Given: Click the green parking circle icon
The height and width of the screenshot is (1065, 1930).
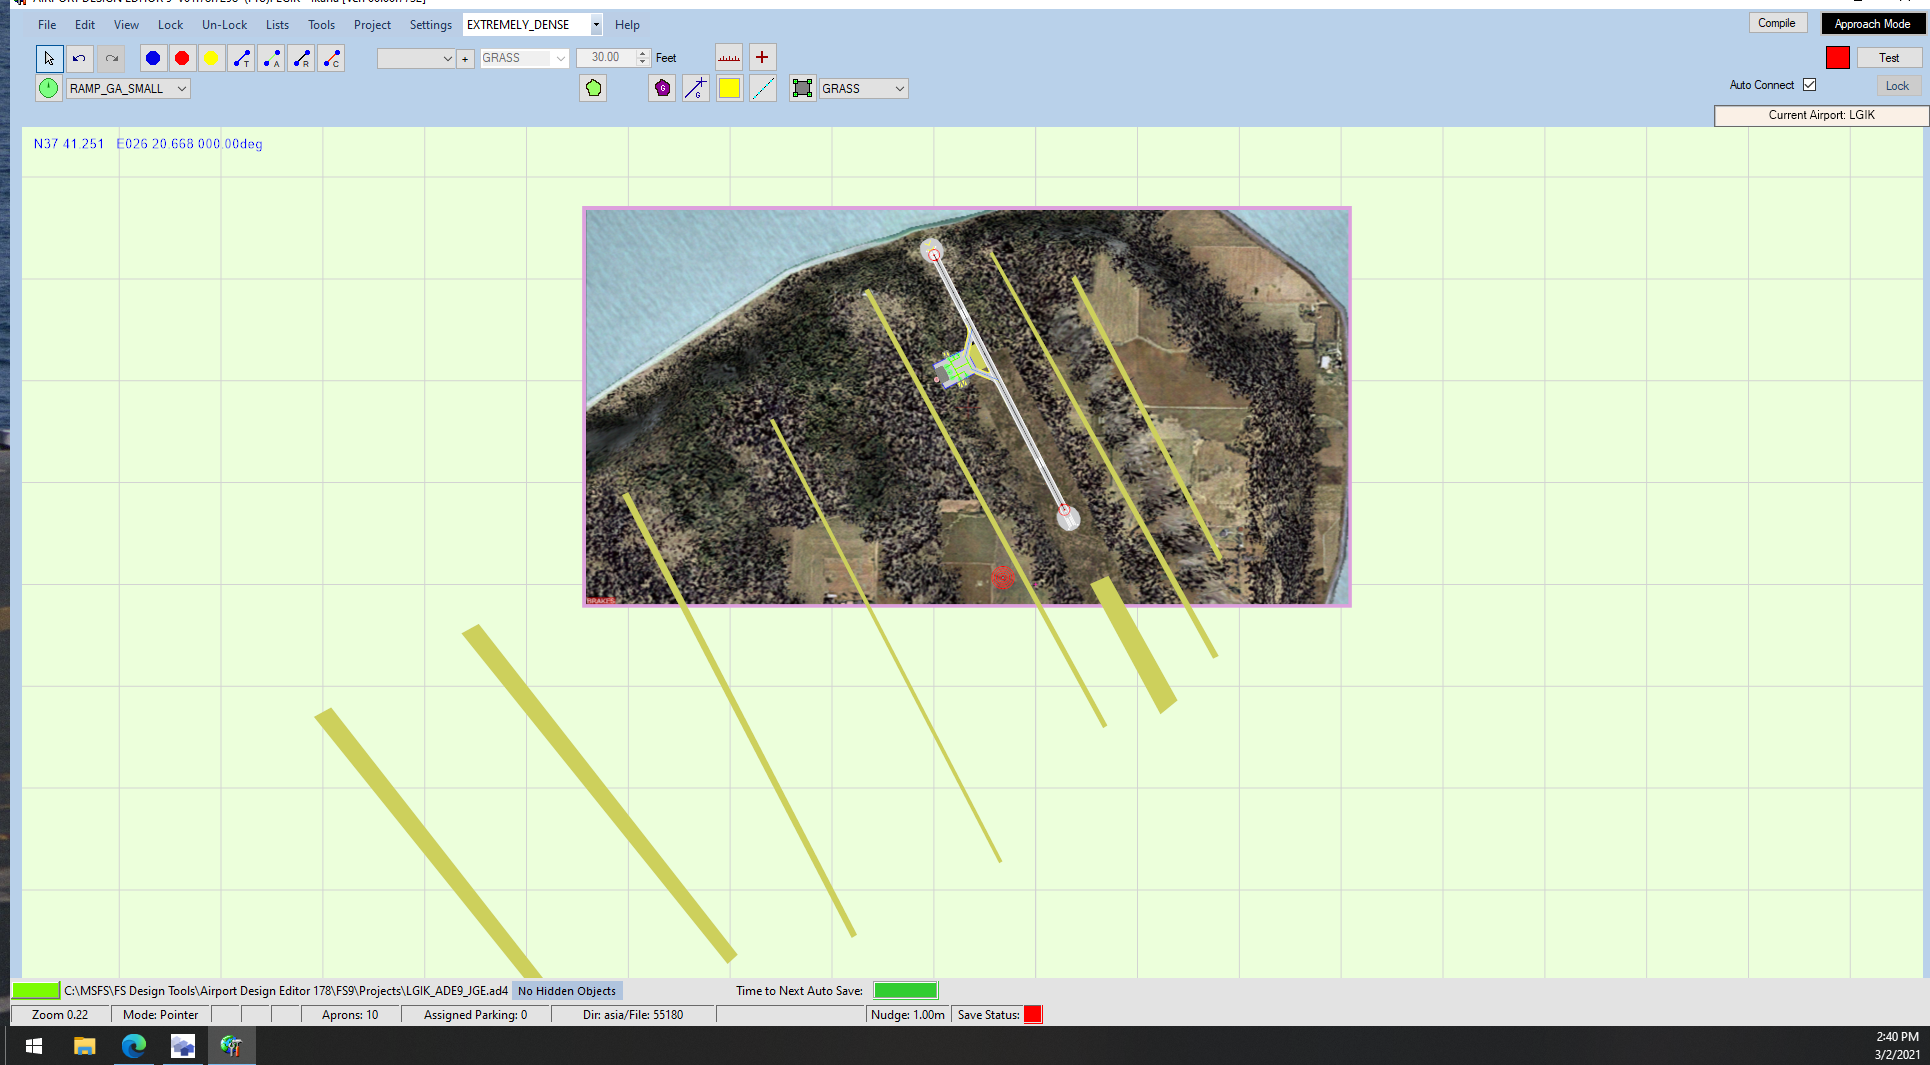Looking at the screenshot, I should click(48, 88).
